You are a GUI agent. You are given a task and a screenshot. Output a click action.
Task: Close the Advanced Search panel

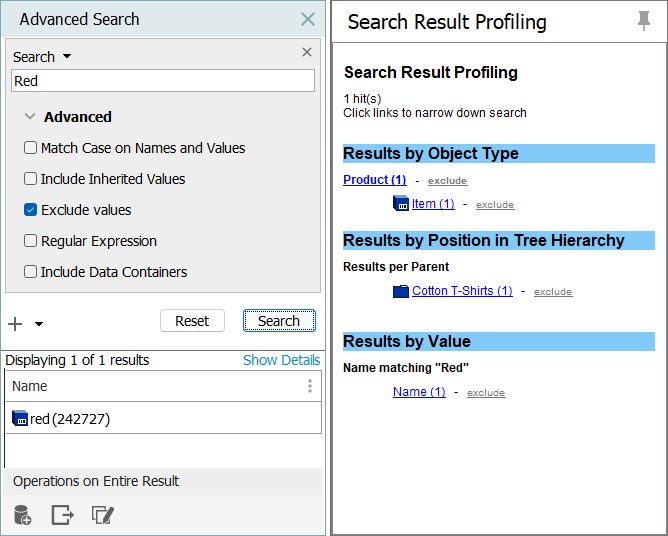(307, 19)
